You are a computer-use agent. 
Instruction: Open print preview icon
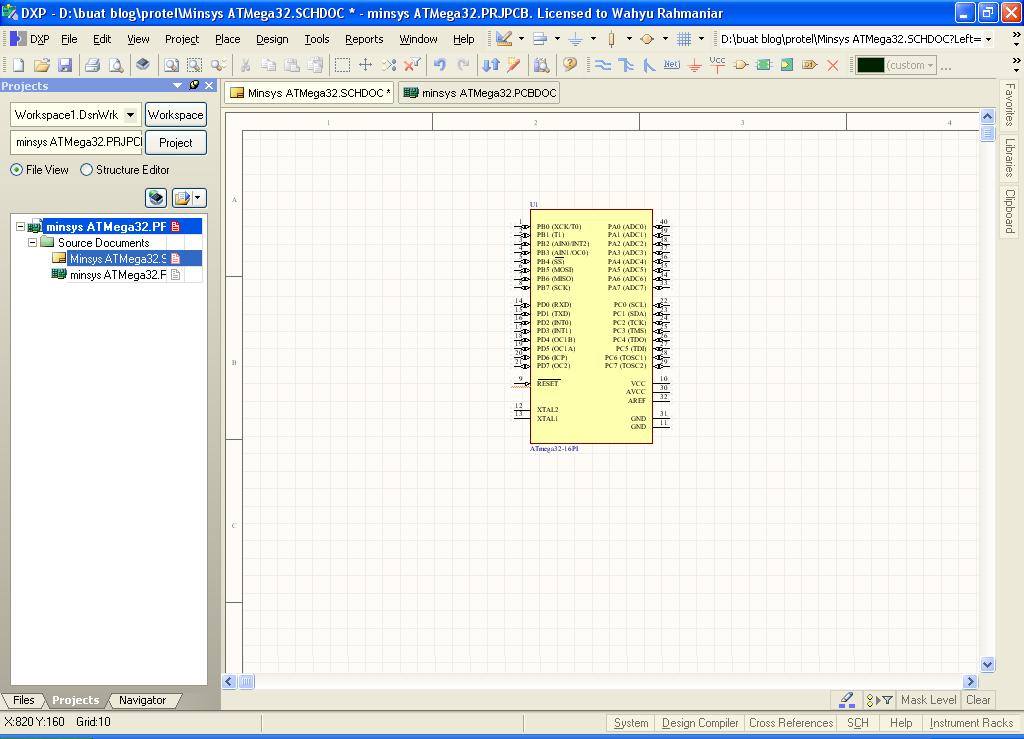(x=116, y=65)
